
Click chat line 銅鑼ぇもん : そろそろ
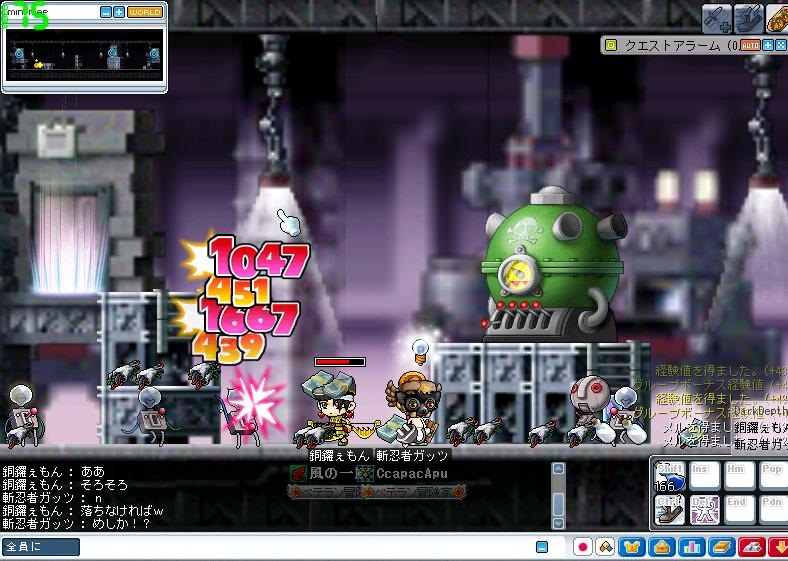tap(65, 485)
